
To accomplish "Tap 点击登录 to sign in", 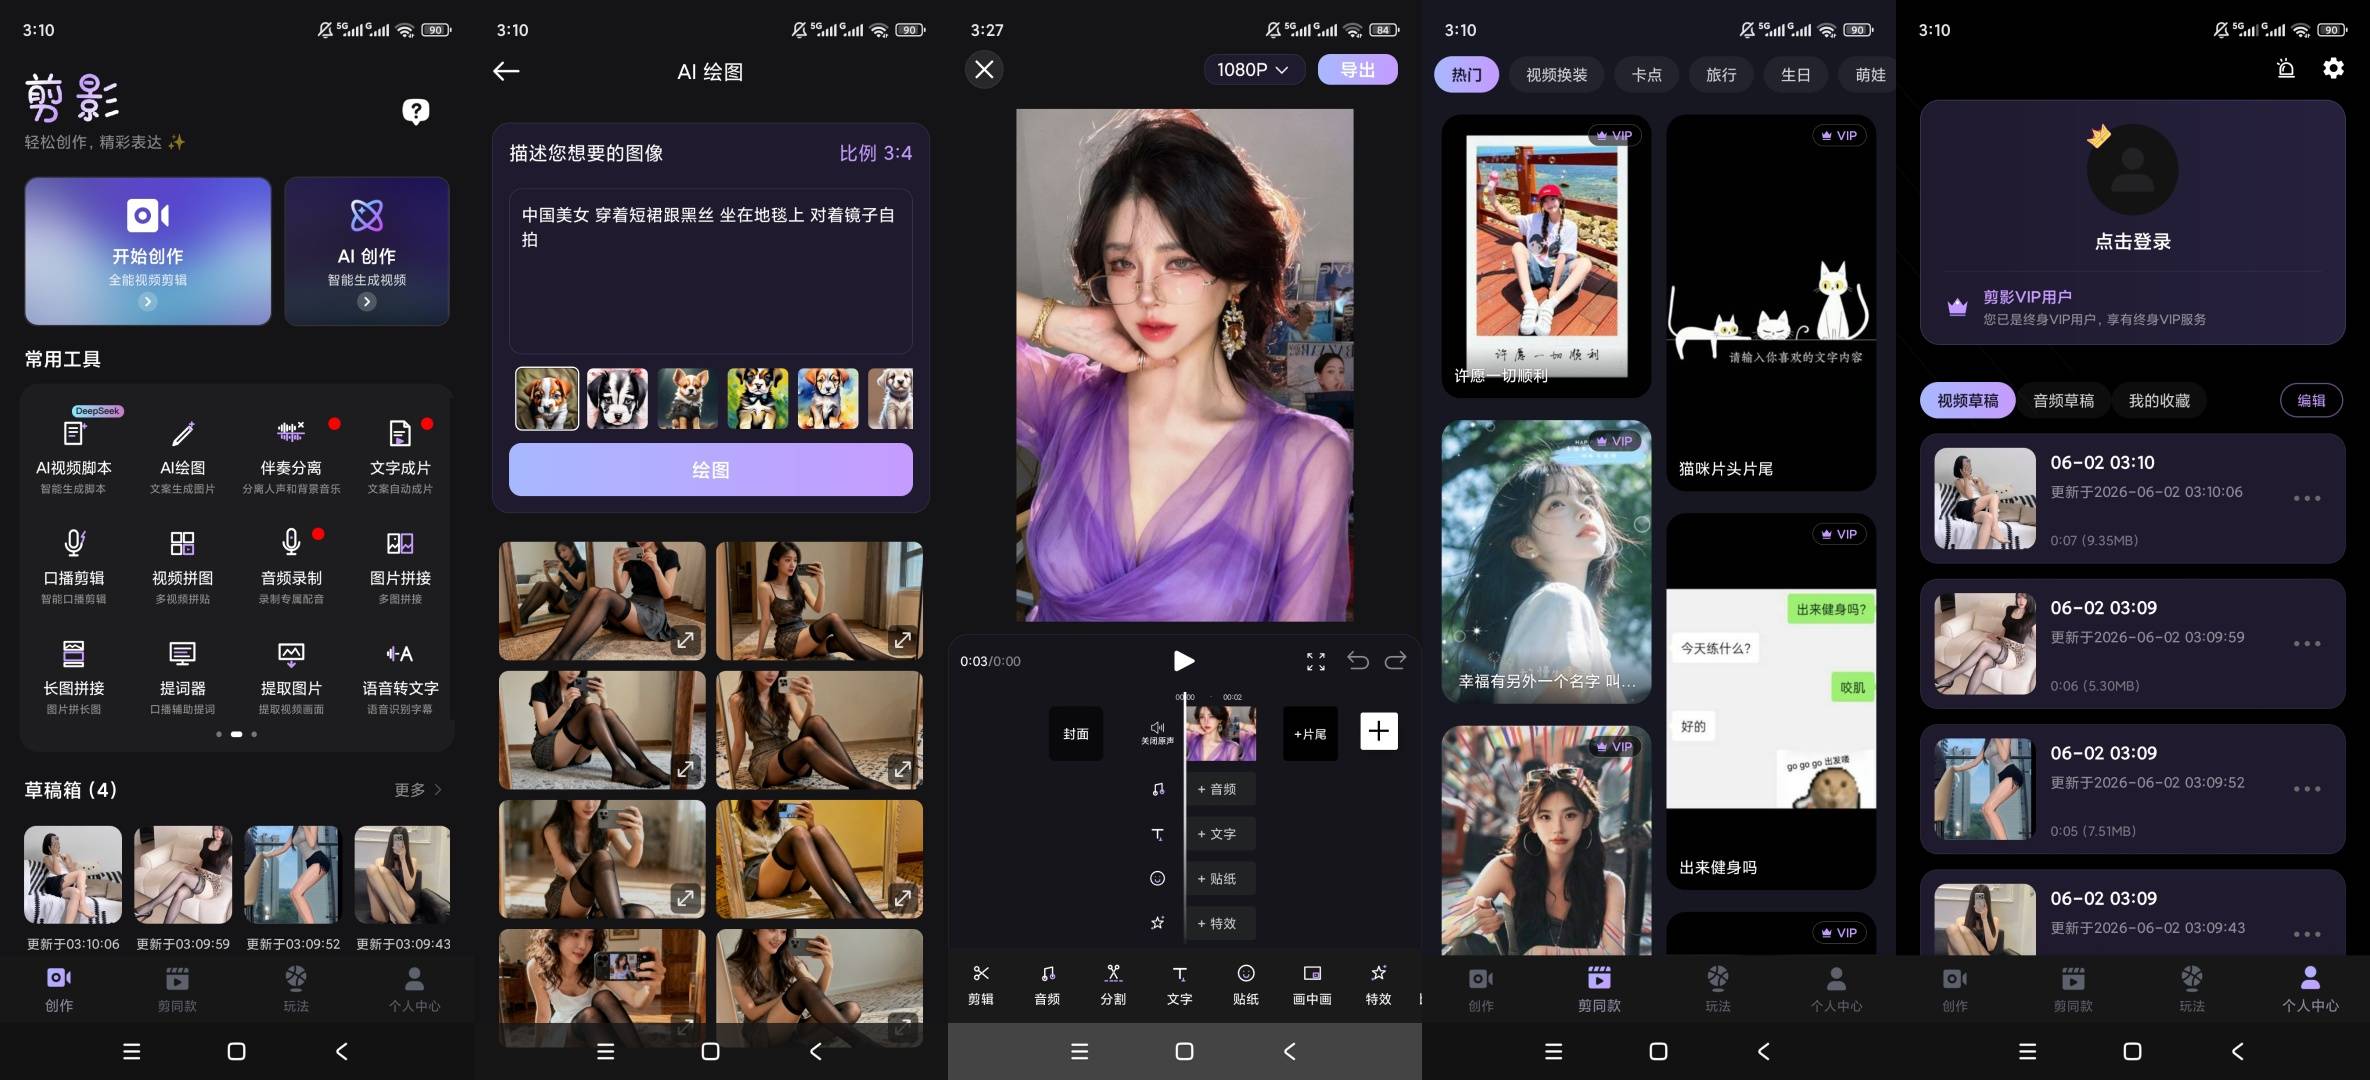I will click(2132, 242).
